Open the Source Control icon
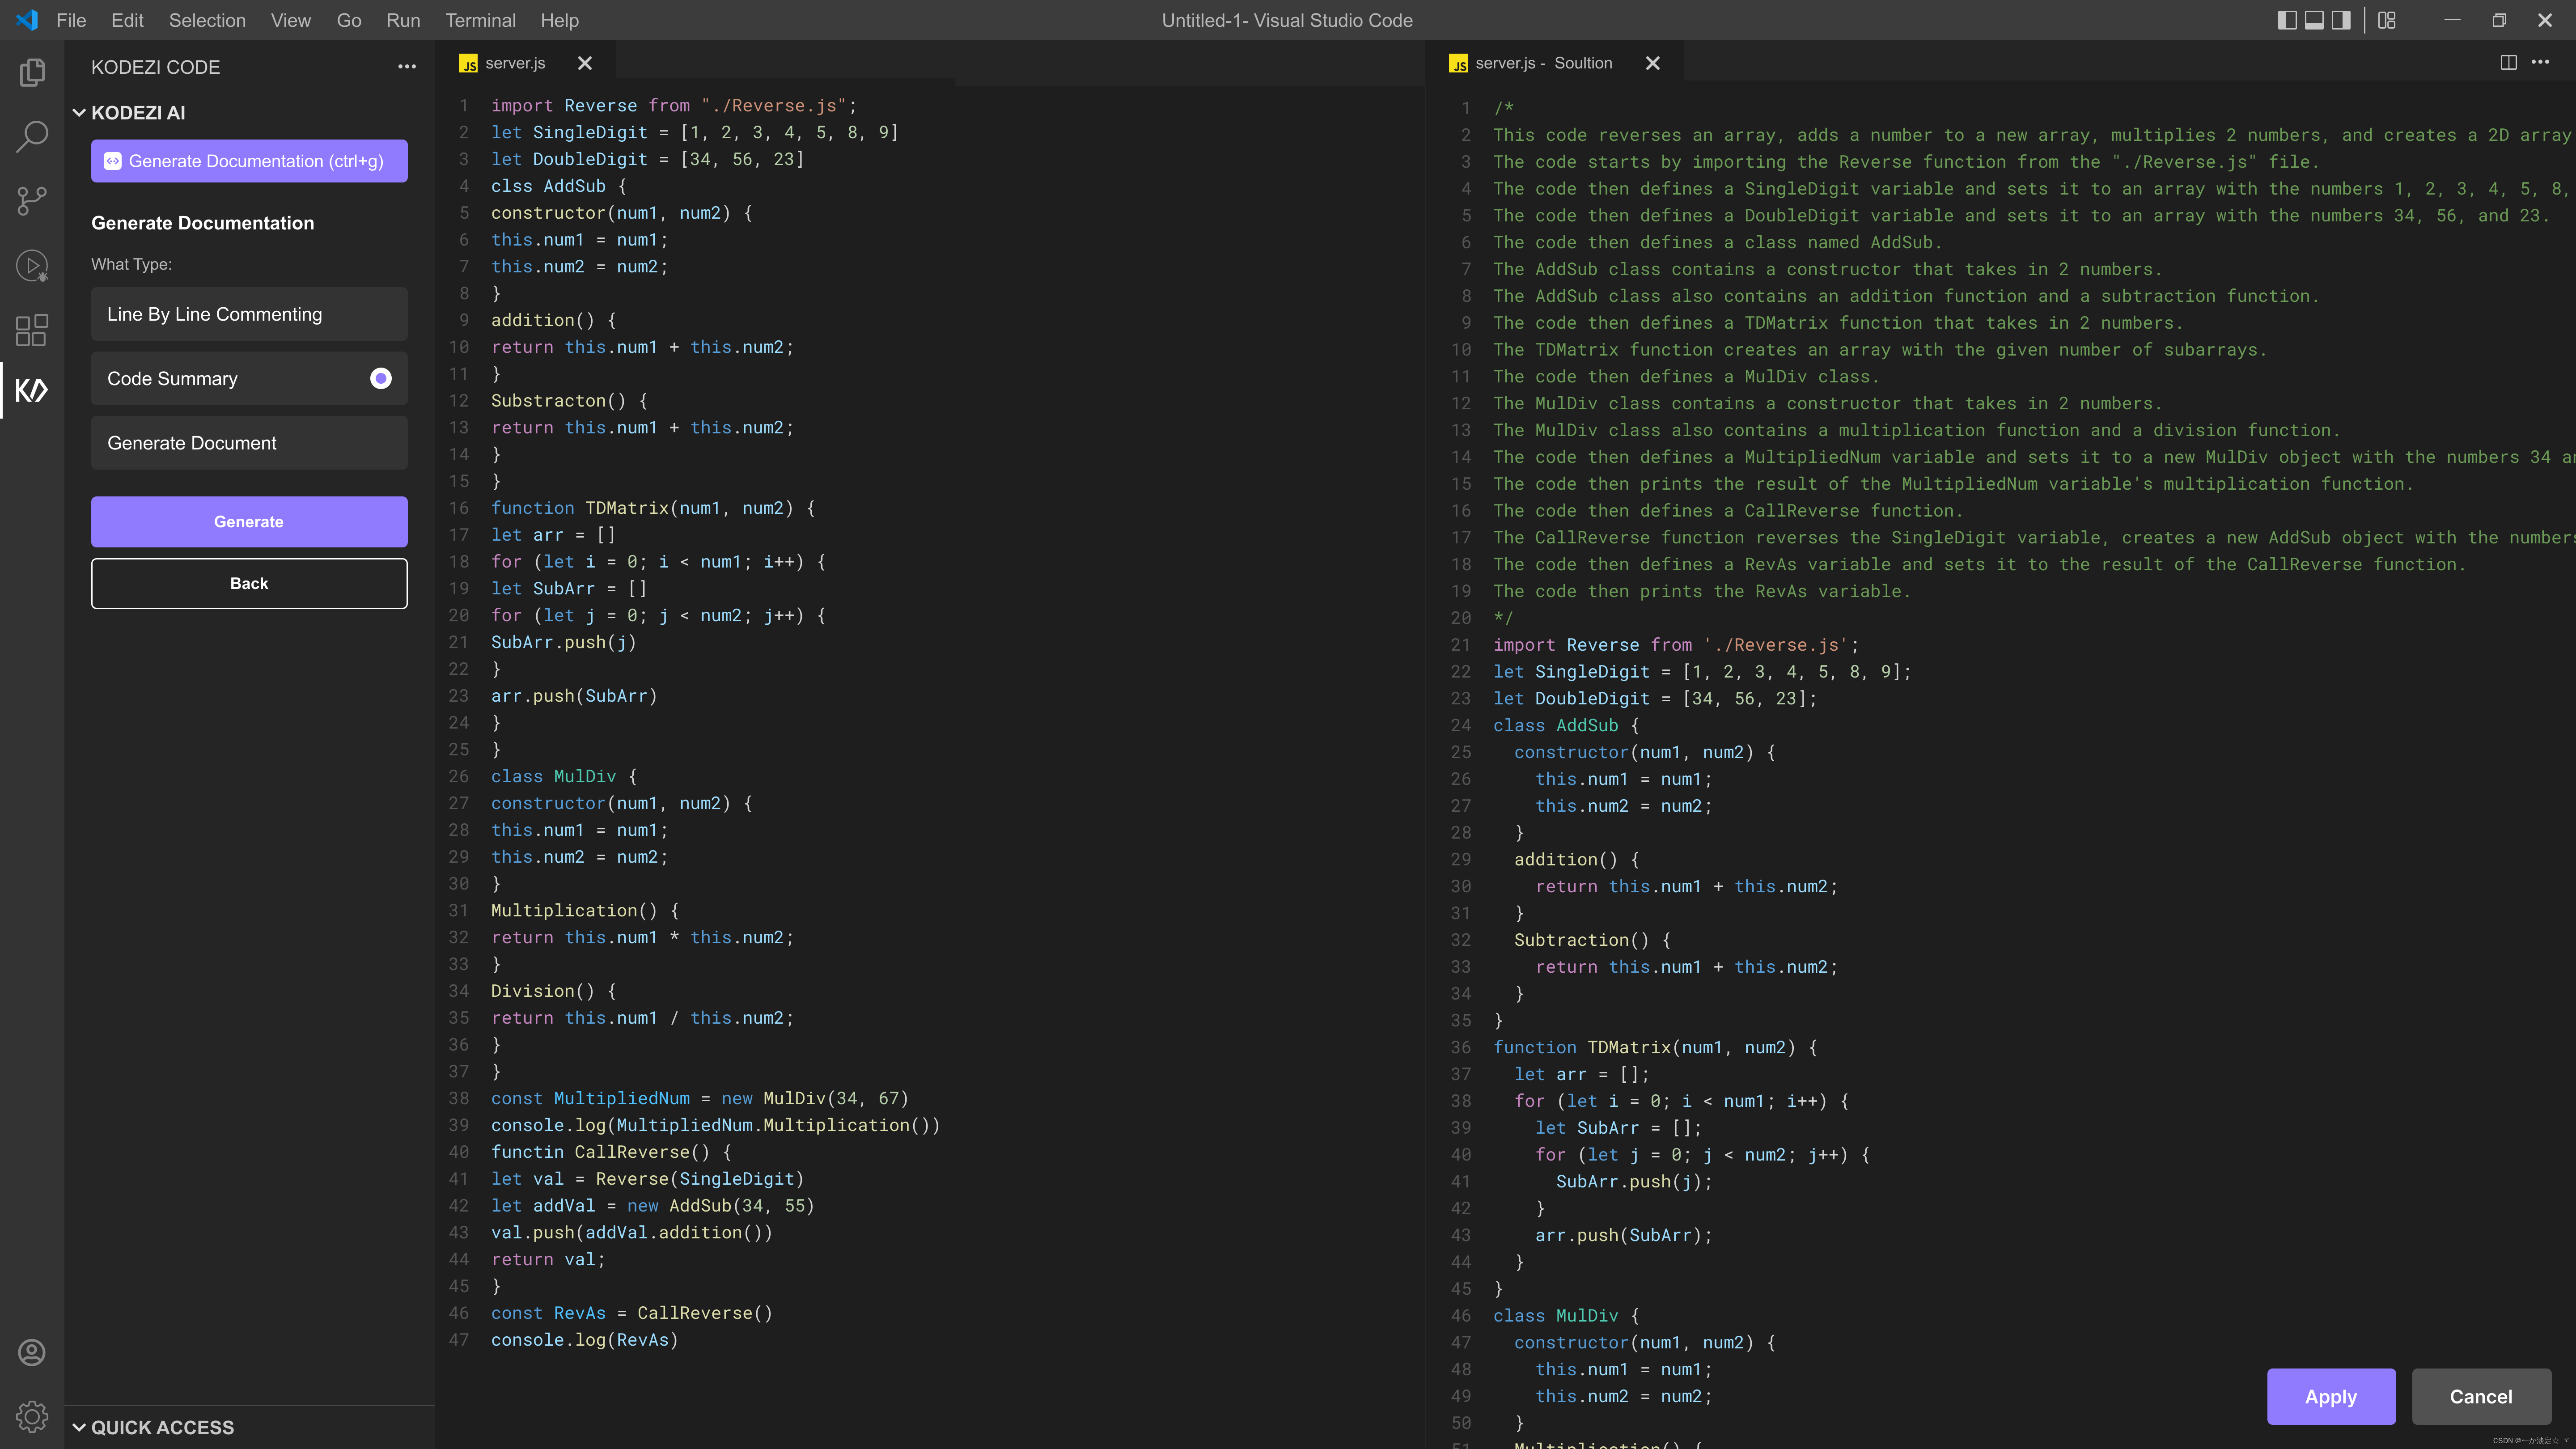The height and width of the screenshot is (1449, 2576). (x=32, y=201)
